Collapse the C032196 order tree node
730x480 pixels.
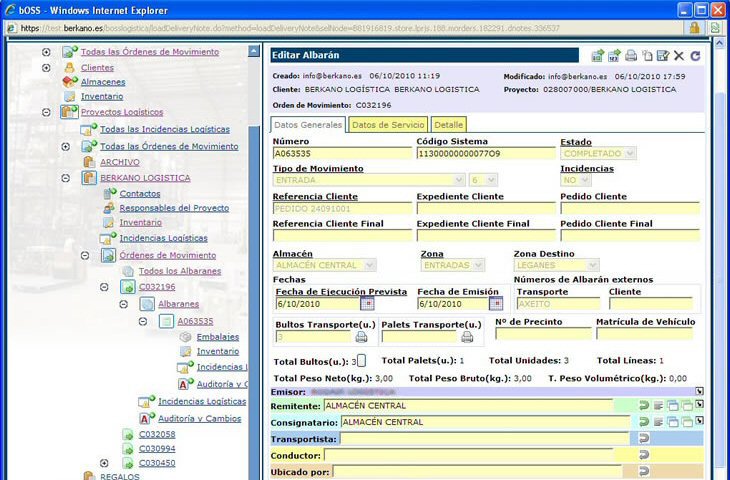(104, 286)
